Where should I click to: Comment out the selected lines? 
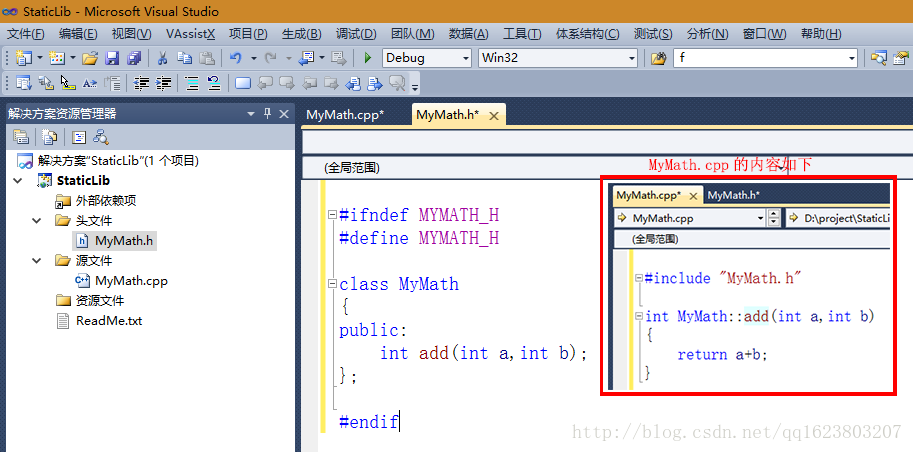(192, 83)
